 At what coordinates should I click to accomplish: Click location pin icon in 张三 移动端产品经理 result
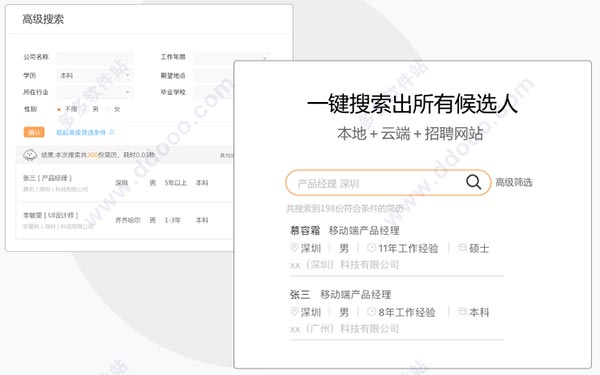[x=294, y=311]
